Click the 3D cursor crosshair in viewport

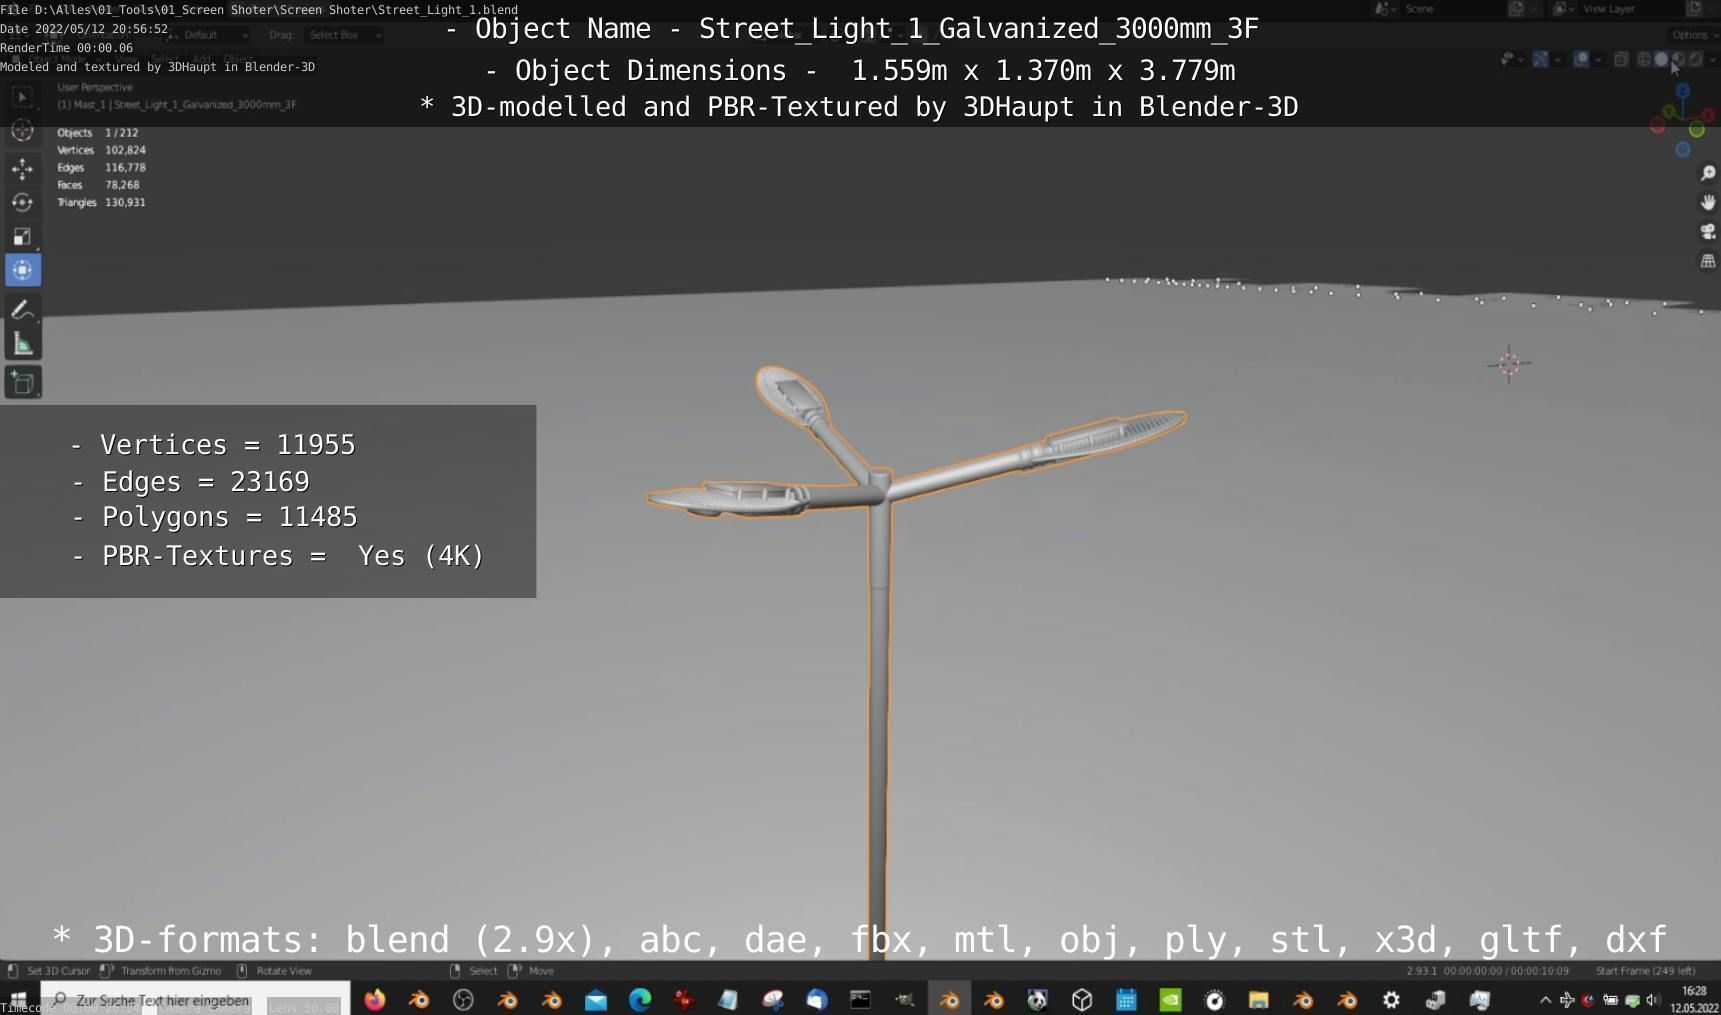pyautogui.click(x=1508, y=364)
